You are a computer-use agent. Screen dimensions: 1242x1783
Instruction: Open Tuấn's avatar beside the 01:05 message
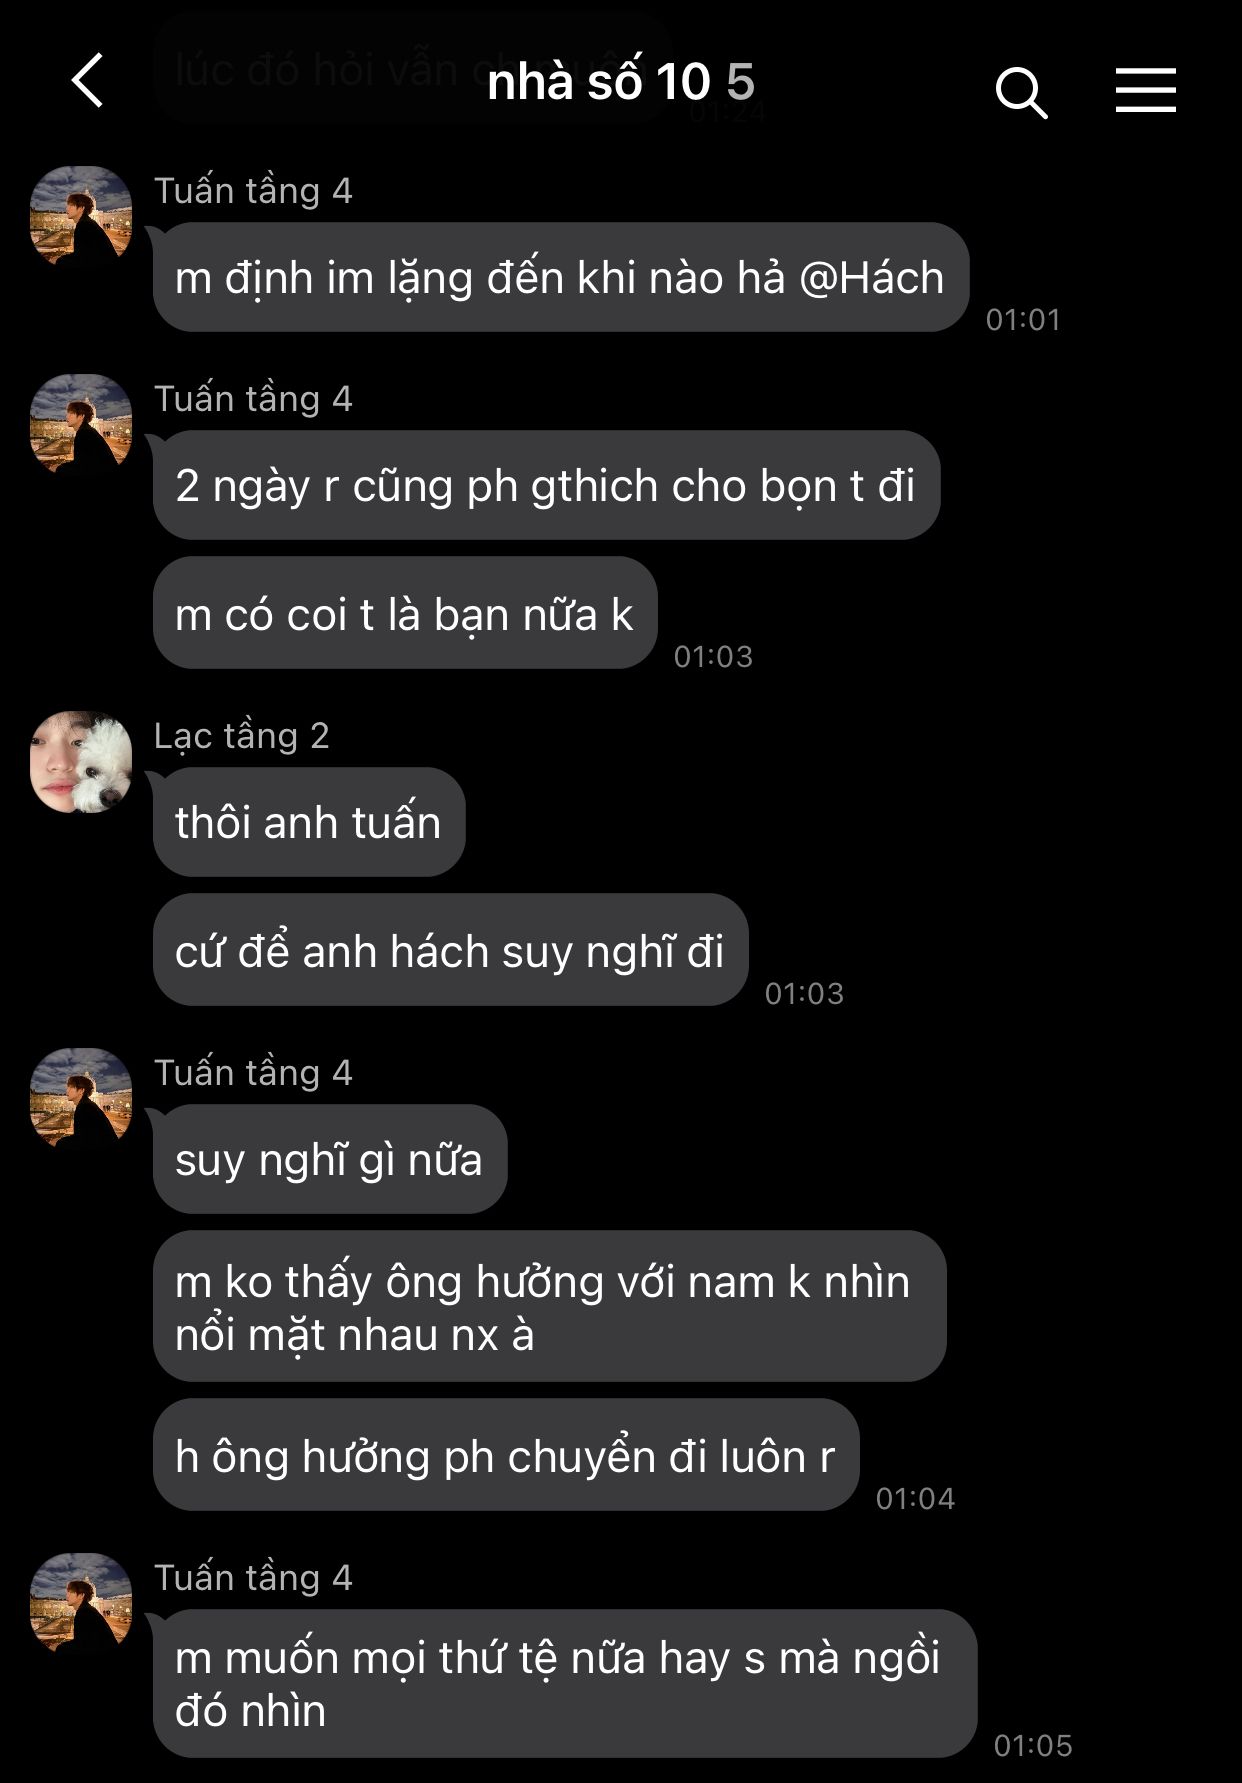click(81, 1603)
